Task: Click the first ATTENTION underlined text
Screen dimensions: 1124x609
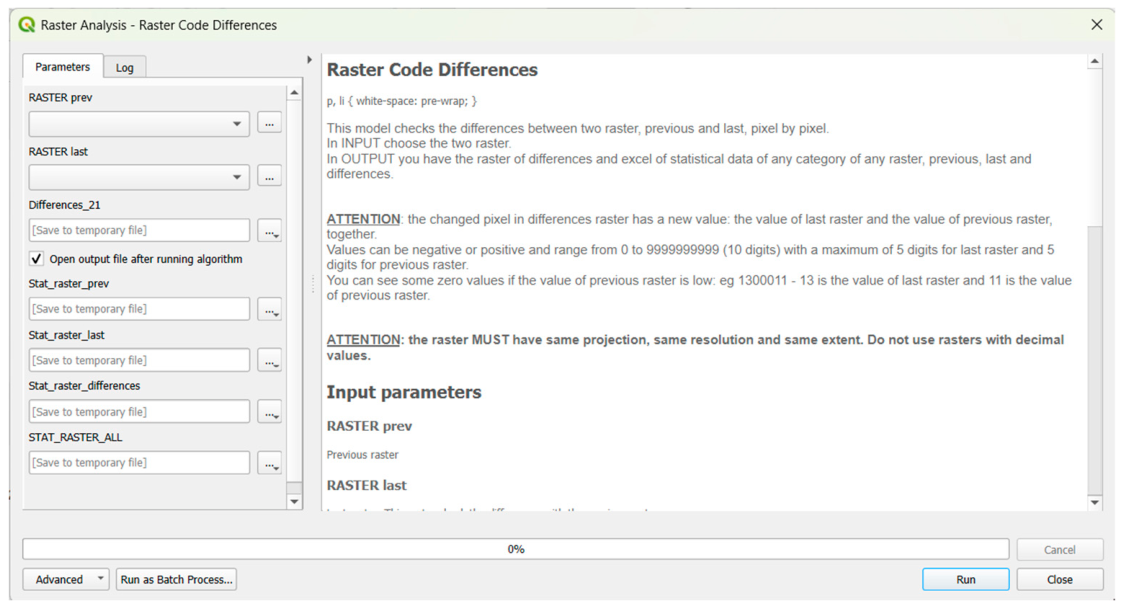Action: pos(363,219)
